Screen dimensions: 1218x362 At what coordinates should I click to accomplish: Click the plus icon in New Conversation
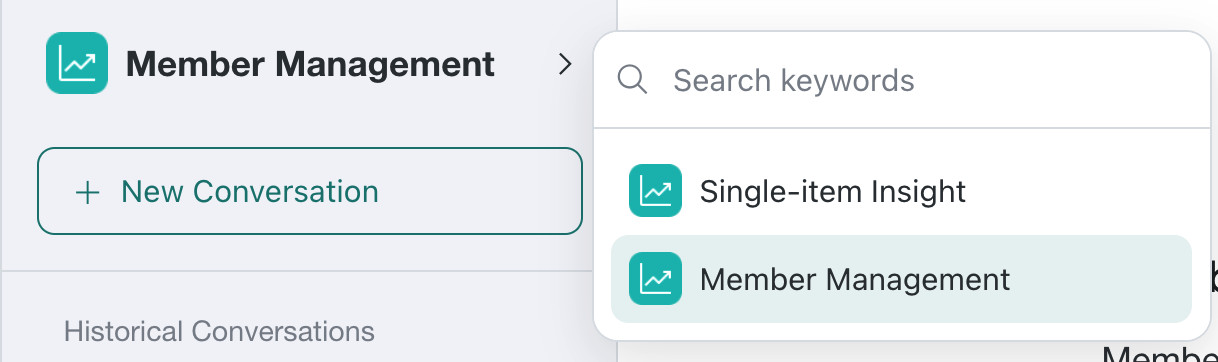tap(88, 192)
